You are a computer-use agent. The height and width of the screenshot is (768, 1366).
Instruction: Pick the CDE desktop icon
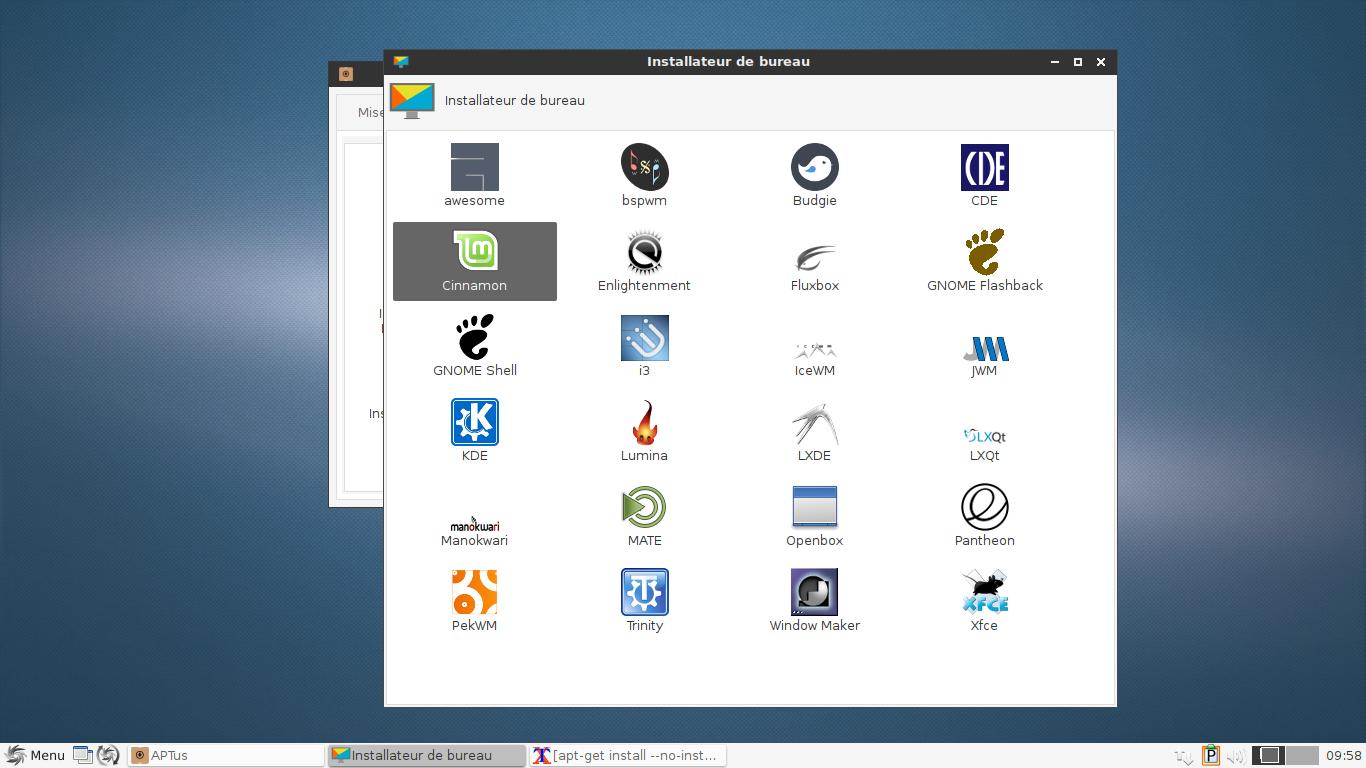pos(984,167)
